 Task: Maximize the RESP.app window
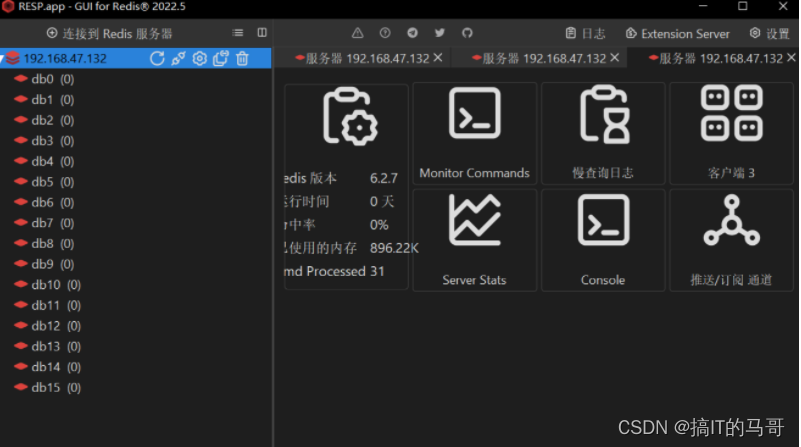tap(743, 6)
